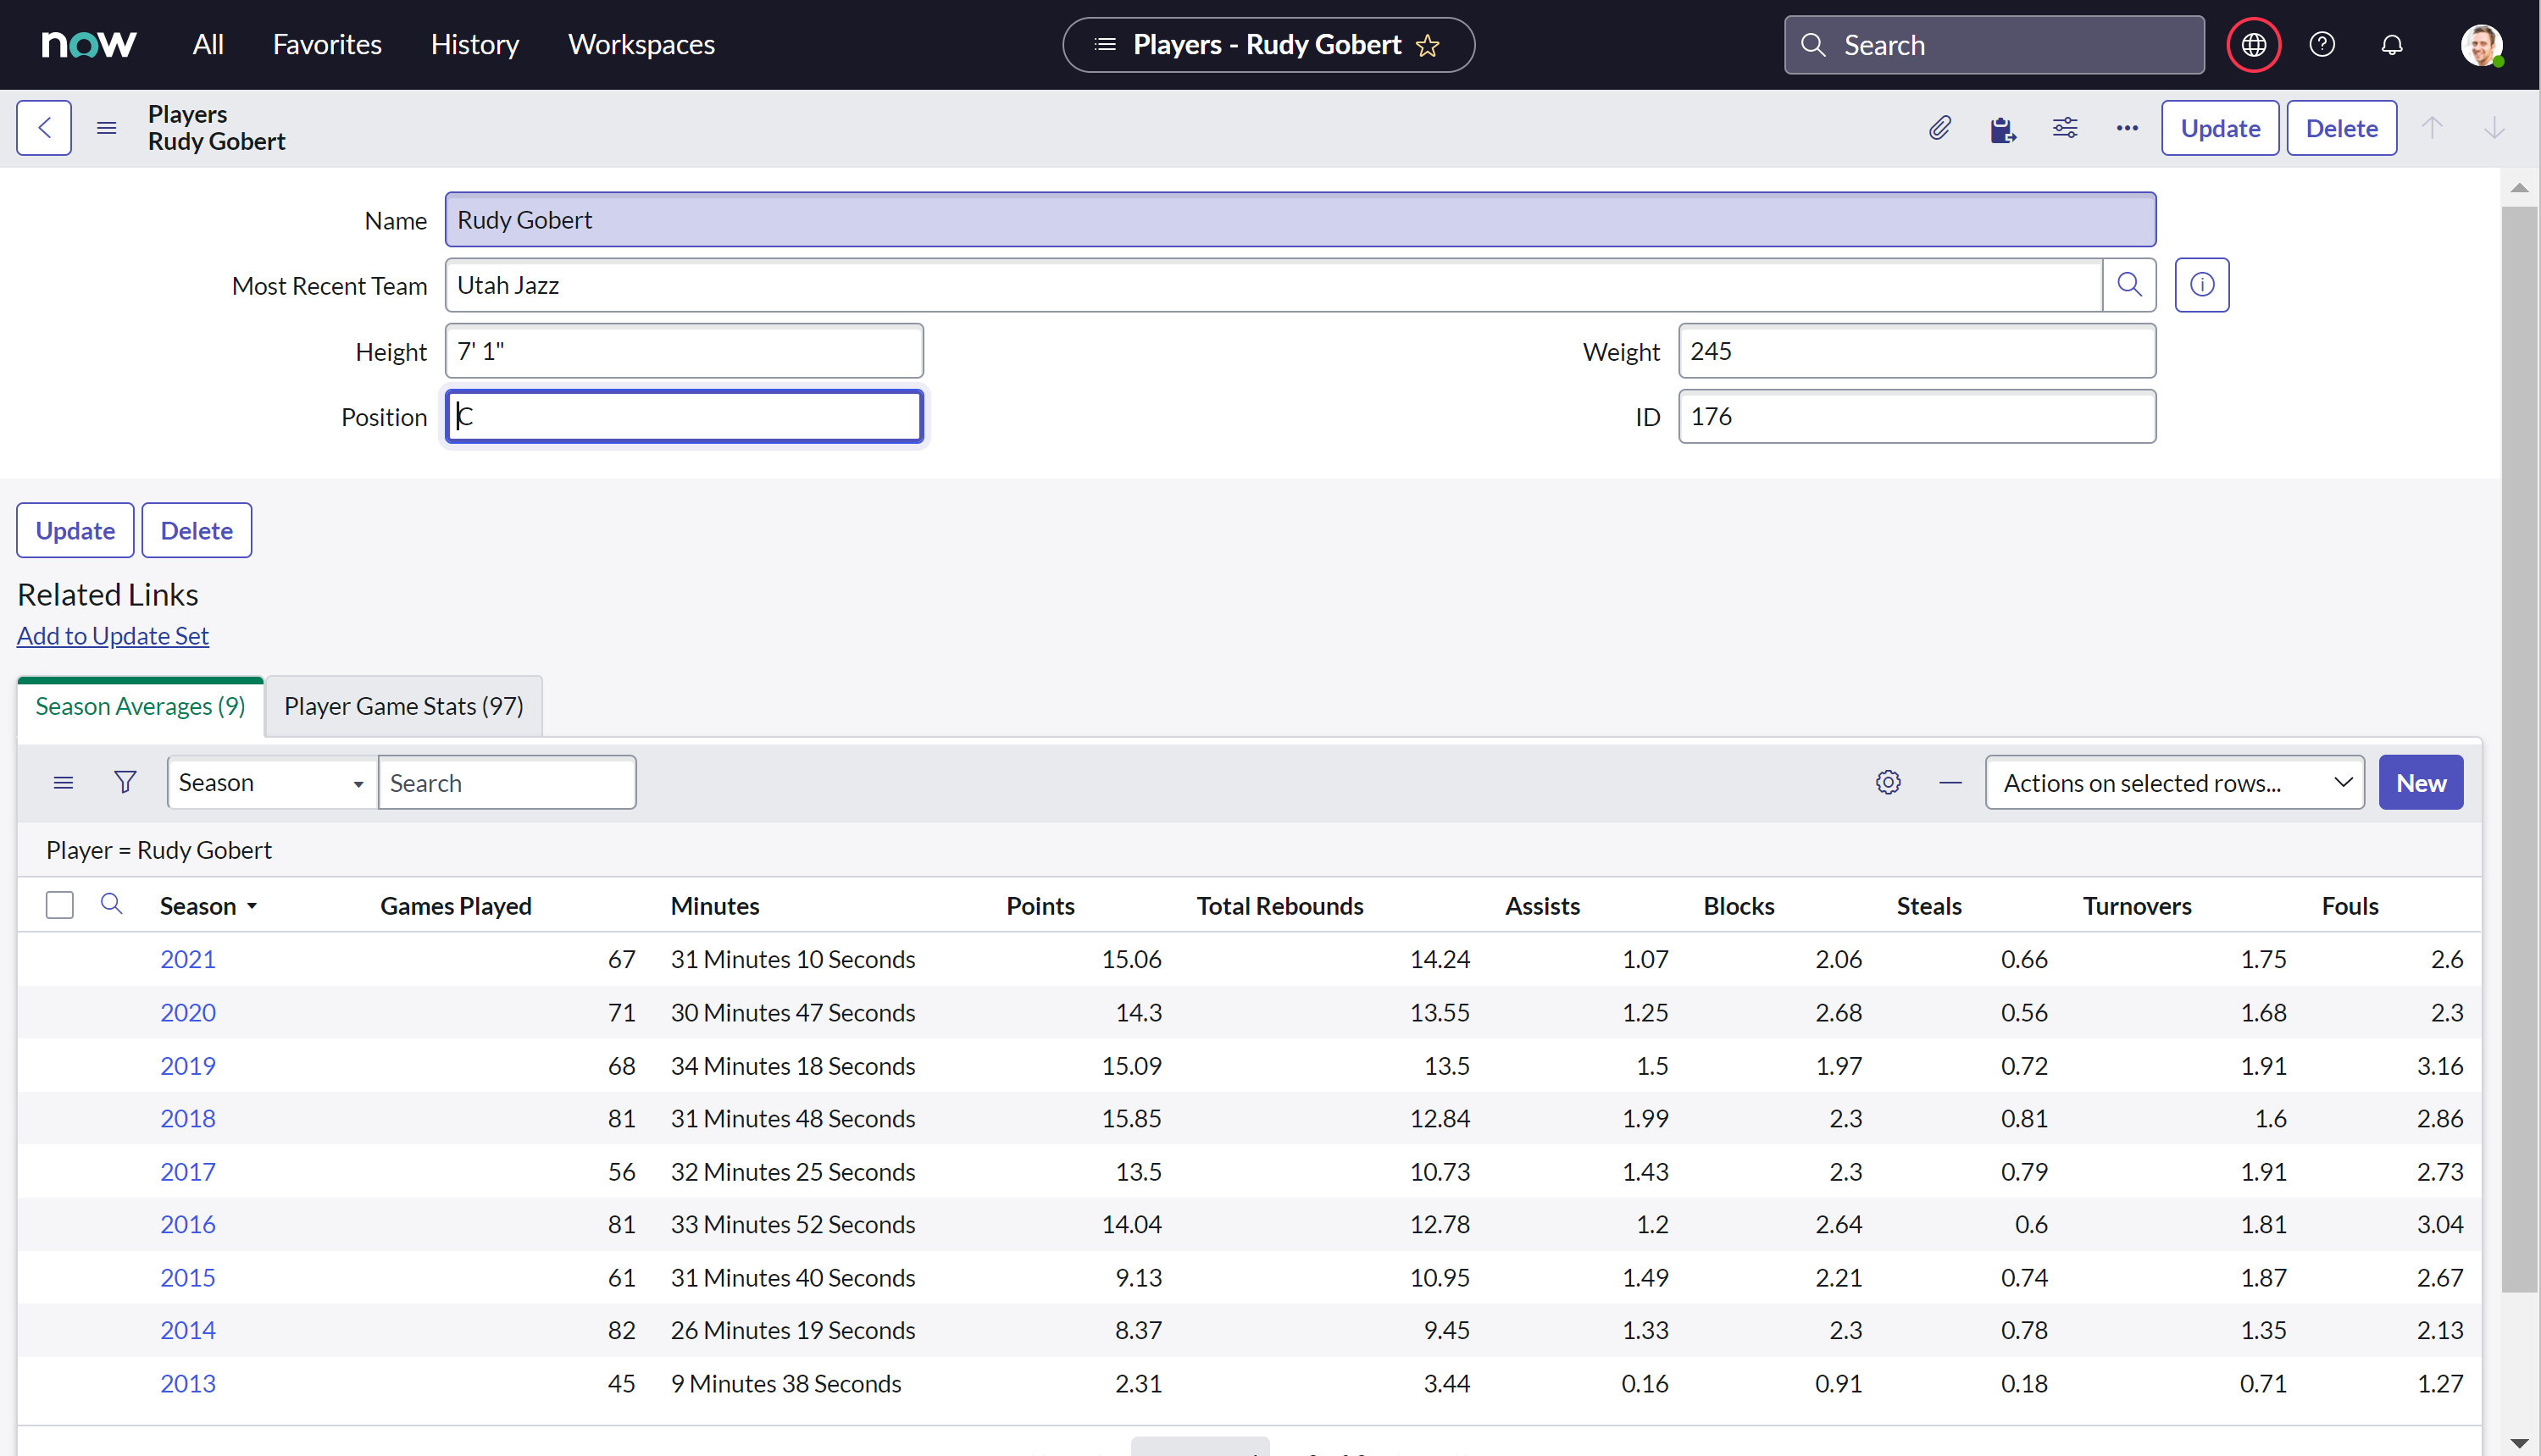Open the All navigation menu

[208, 45]
